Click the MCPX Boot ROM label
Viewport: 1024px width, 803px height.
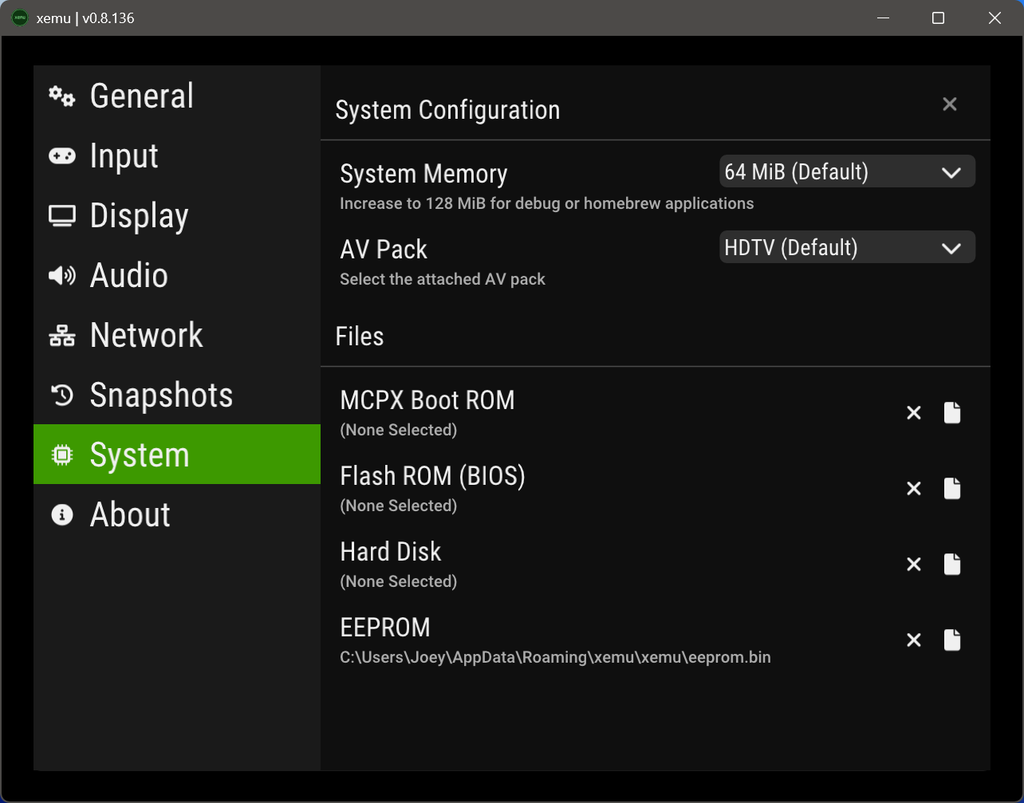(x=427, y=400)
